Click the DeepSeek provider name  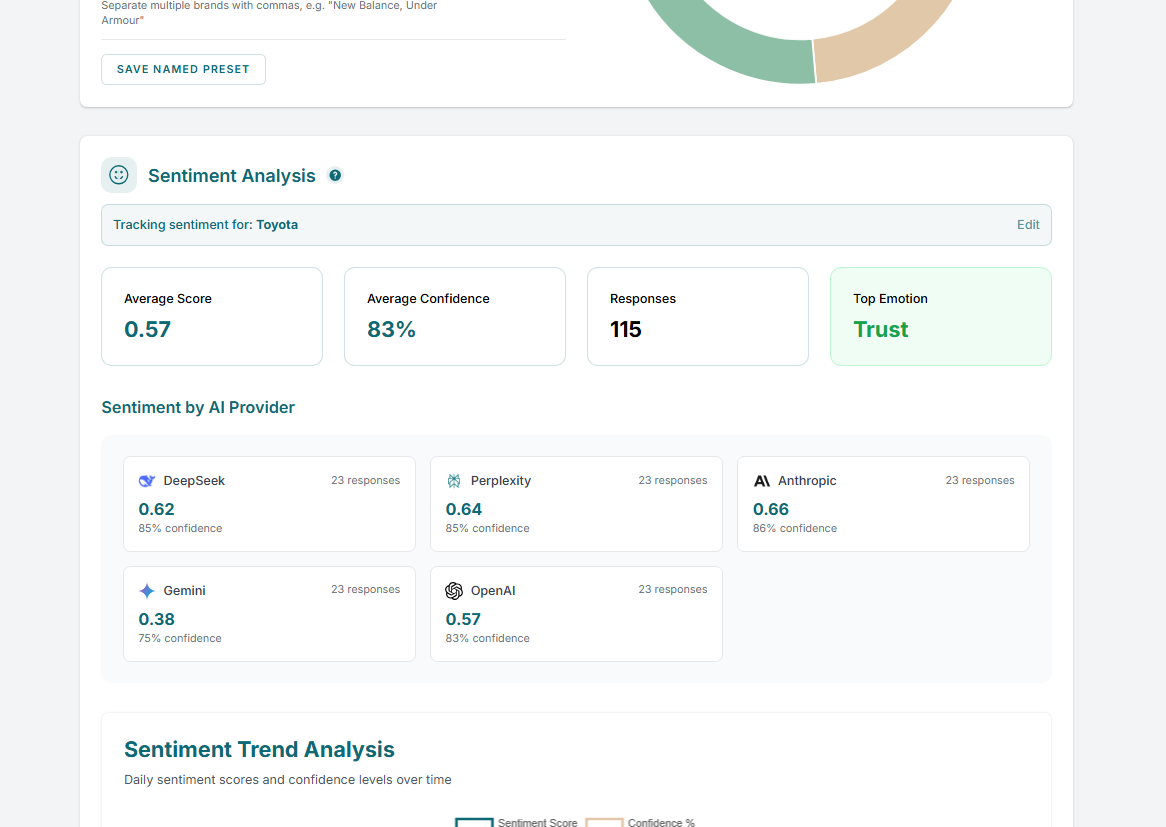pyautogui.click(x=194, y=481)
